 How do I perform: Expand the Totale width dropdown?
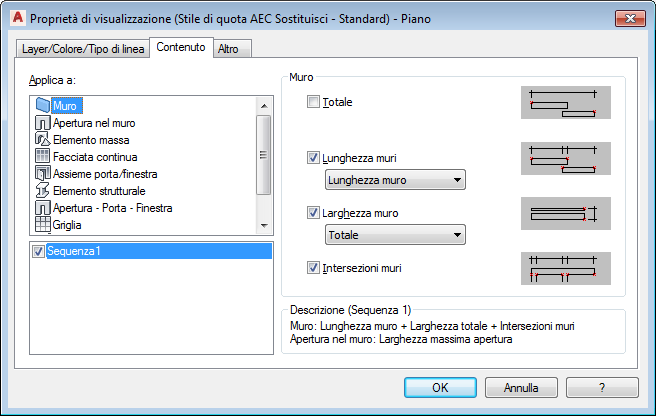point(395,235)
